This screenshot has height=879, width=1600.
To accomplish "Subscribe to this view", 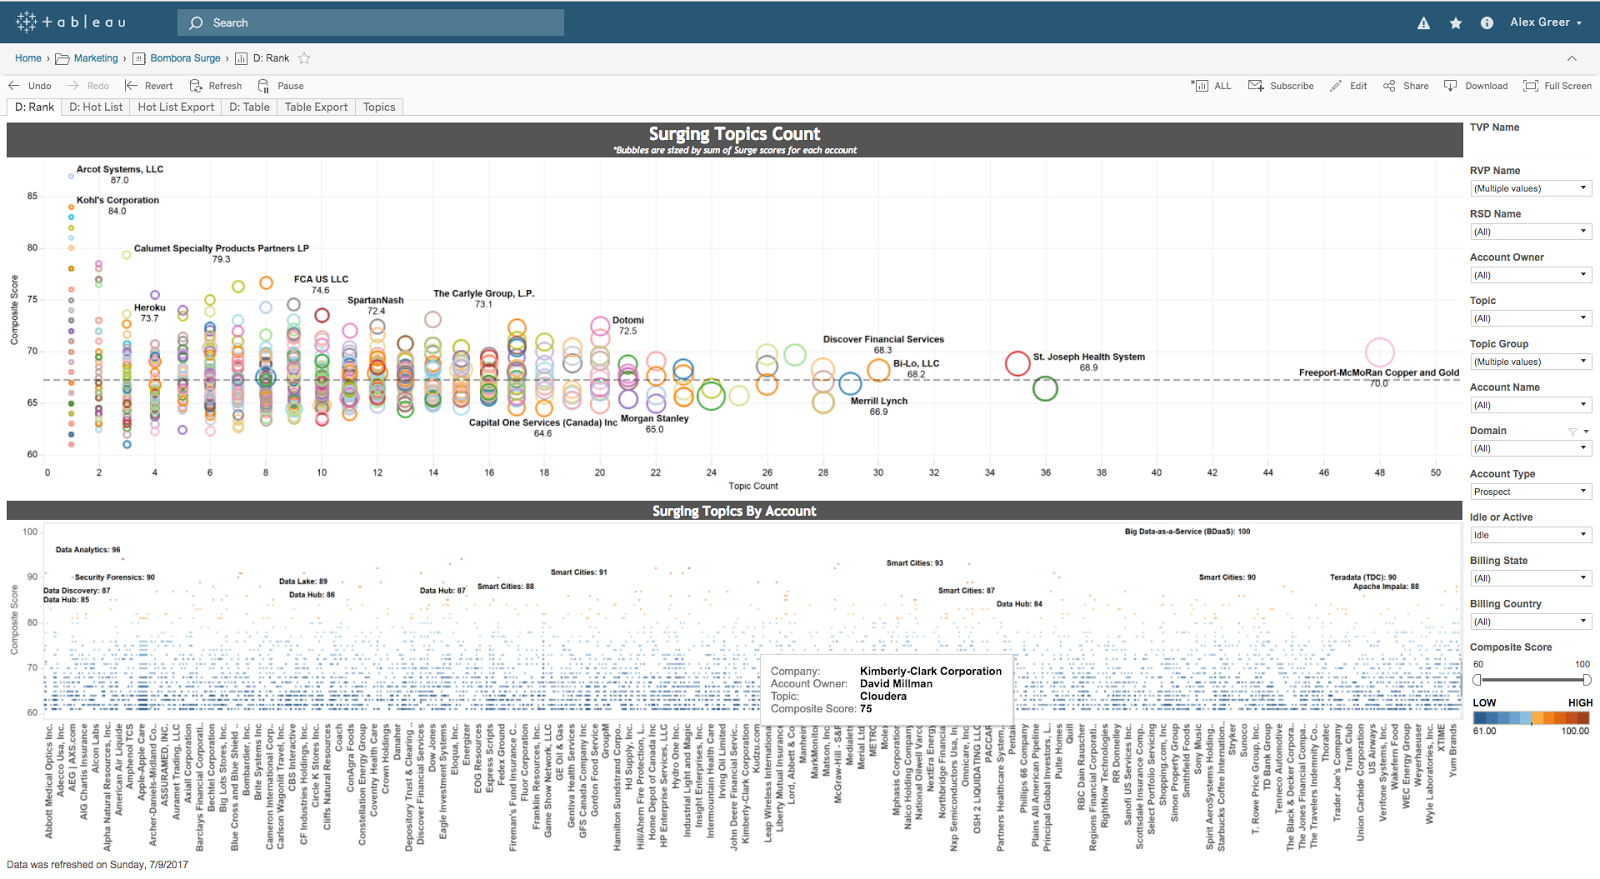I will pyautogui.click(x=1281, y=86).
